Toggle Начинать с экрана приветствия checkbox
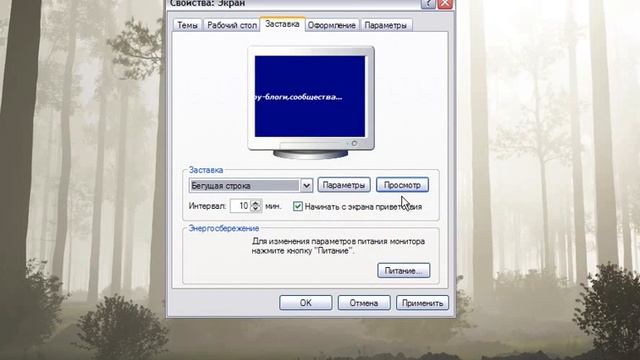Screen dimensions: 640x360 click(x=298, y=207)
